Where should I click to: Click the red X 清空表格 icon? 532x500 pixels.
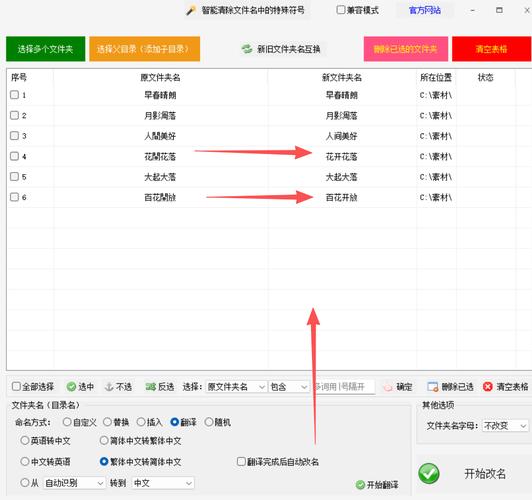click(x=488, y=386)
